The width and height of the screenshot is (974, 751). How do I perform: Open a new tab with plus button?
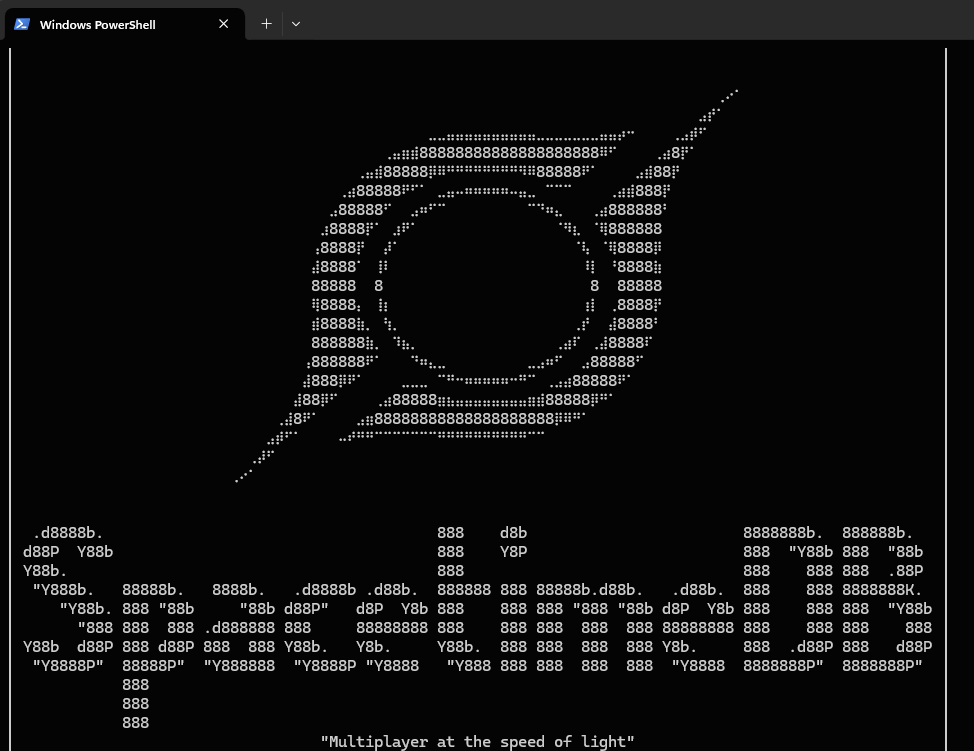266,24
